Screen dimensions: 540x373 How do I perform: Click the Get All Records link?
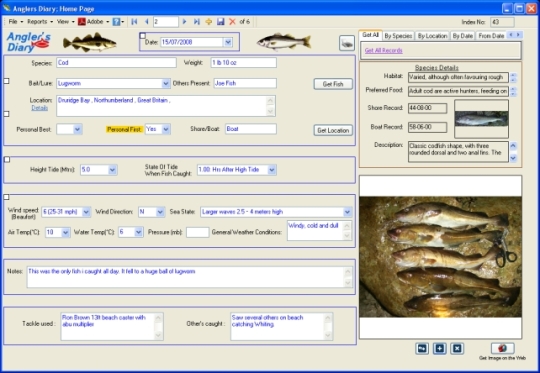[x=383, y=50]
